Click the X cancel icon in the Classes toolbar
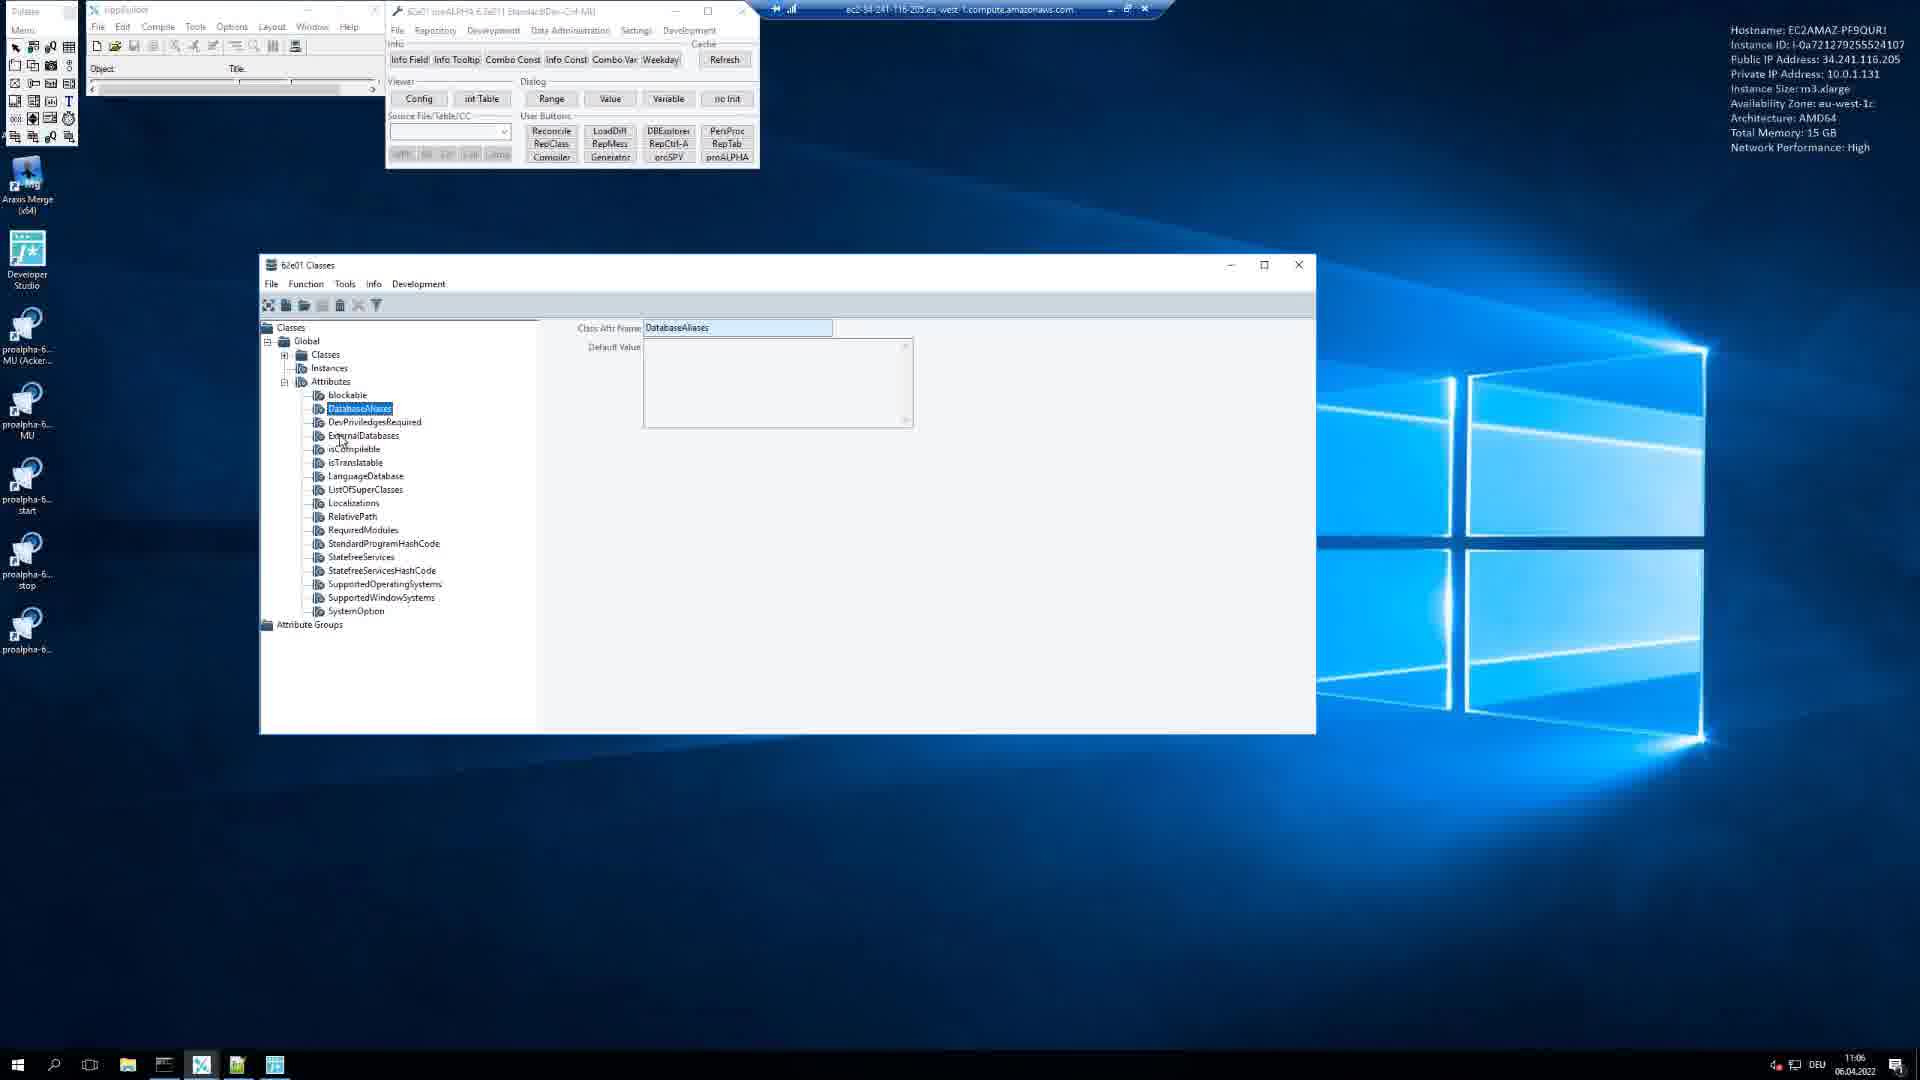The width and height of the screenshot is (1920, 1080). coord(358,305)
